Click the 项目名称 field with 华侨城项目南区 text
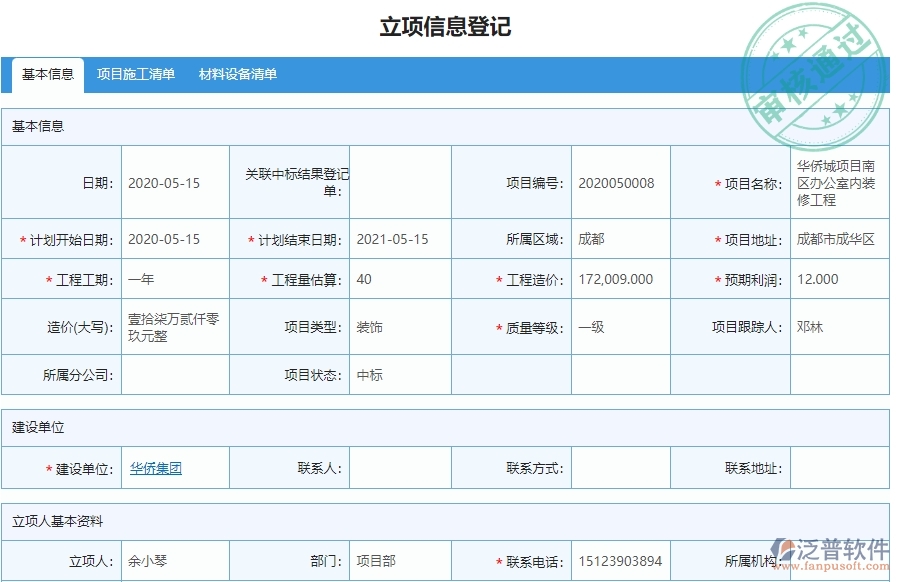The image size is (900, 582). pyautogui.click(x=836, y=183)
